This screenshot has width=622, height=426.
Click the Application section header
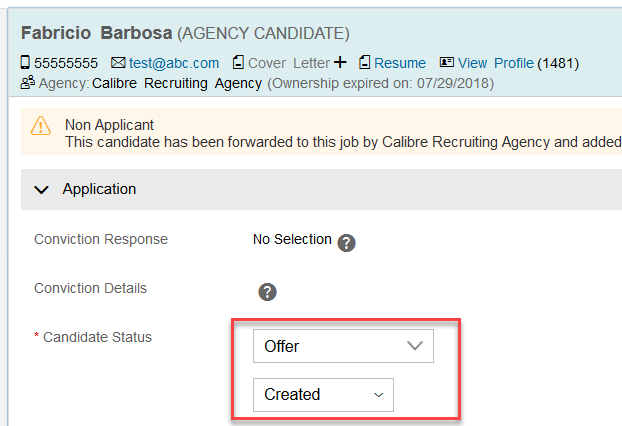pos(321,189)
